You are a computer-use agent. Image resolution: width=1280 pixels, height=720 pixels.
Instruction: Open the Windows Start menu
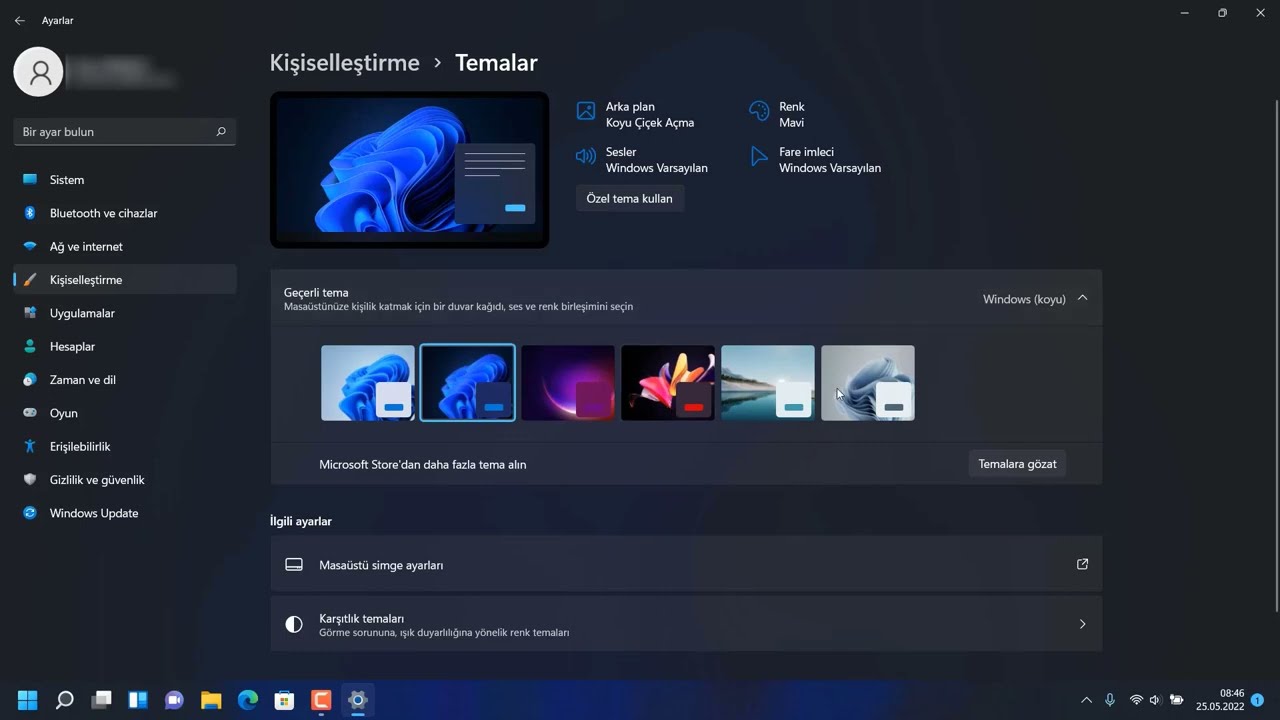click(28, 700)
